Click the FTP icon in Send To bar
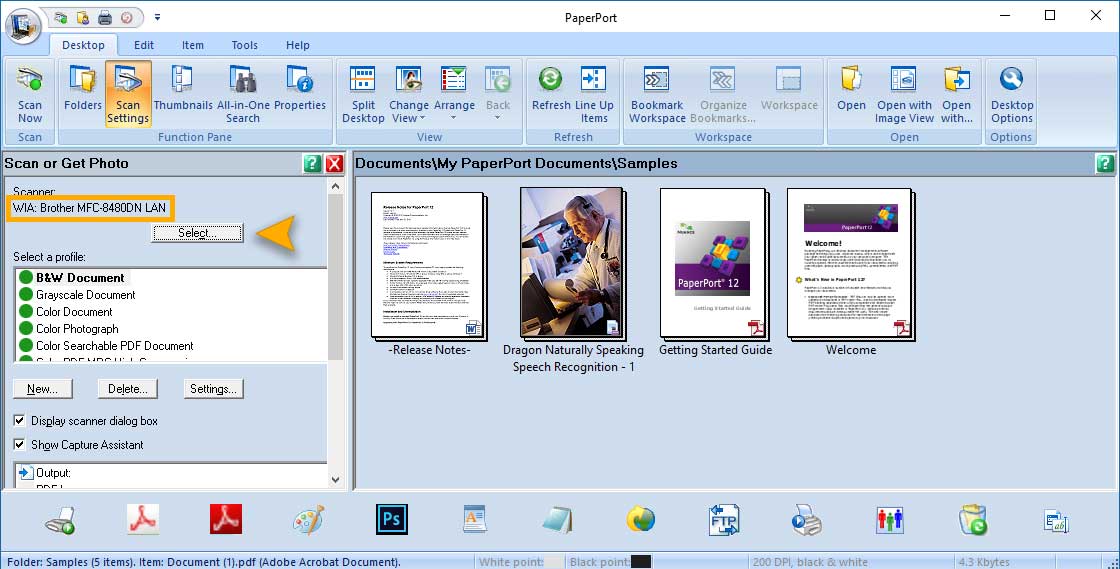 724,520
